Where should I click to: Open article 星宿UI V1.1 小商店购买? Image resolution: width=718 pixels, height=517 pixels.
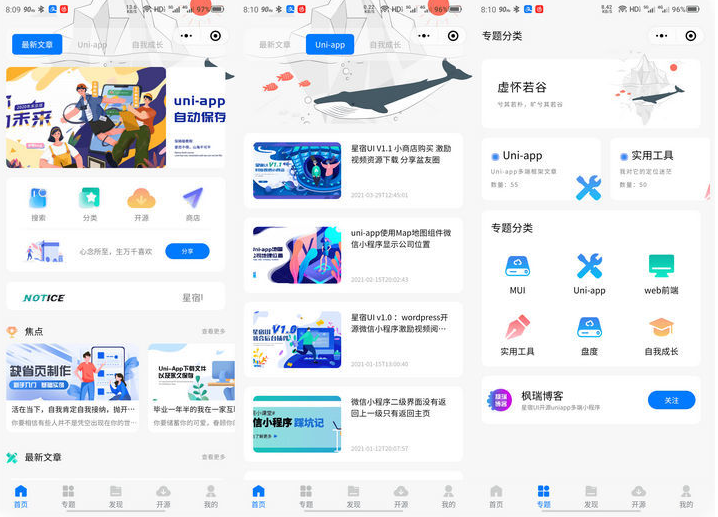(x=354, y=171)
